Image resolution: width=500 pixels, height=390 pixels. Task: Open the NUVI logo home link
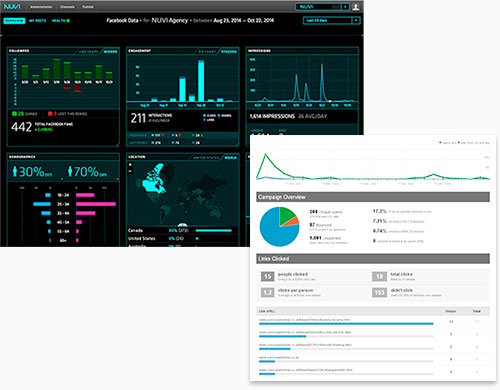coord(12,6)
